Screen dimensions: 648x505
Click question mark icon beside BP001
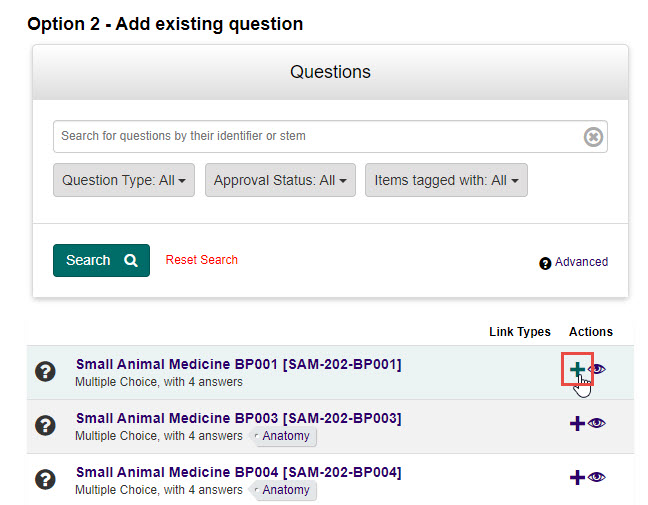click(x=45, y=372)
